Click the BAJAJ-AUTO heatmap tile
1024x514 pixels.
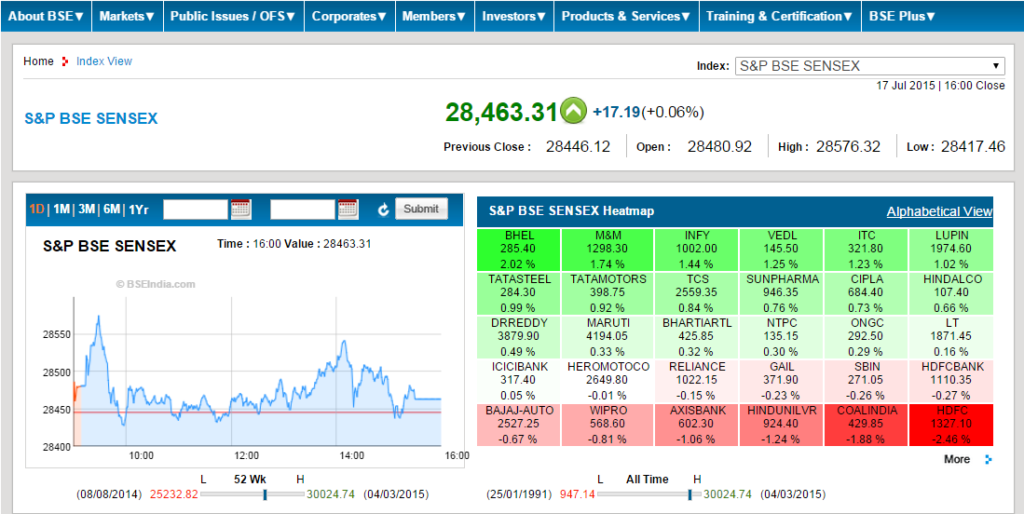click(519, 425)
